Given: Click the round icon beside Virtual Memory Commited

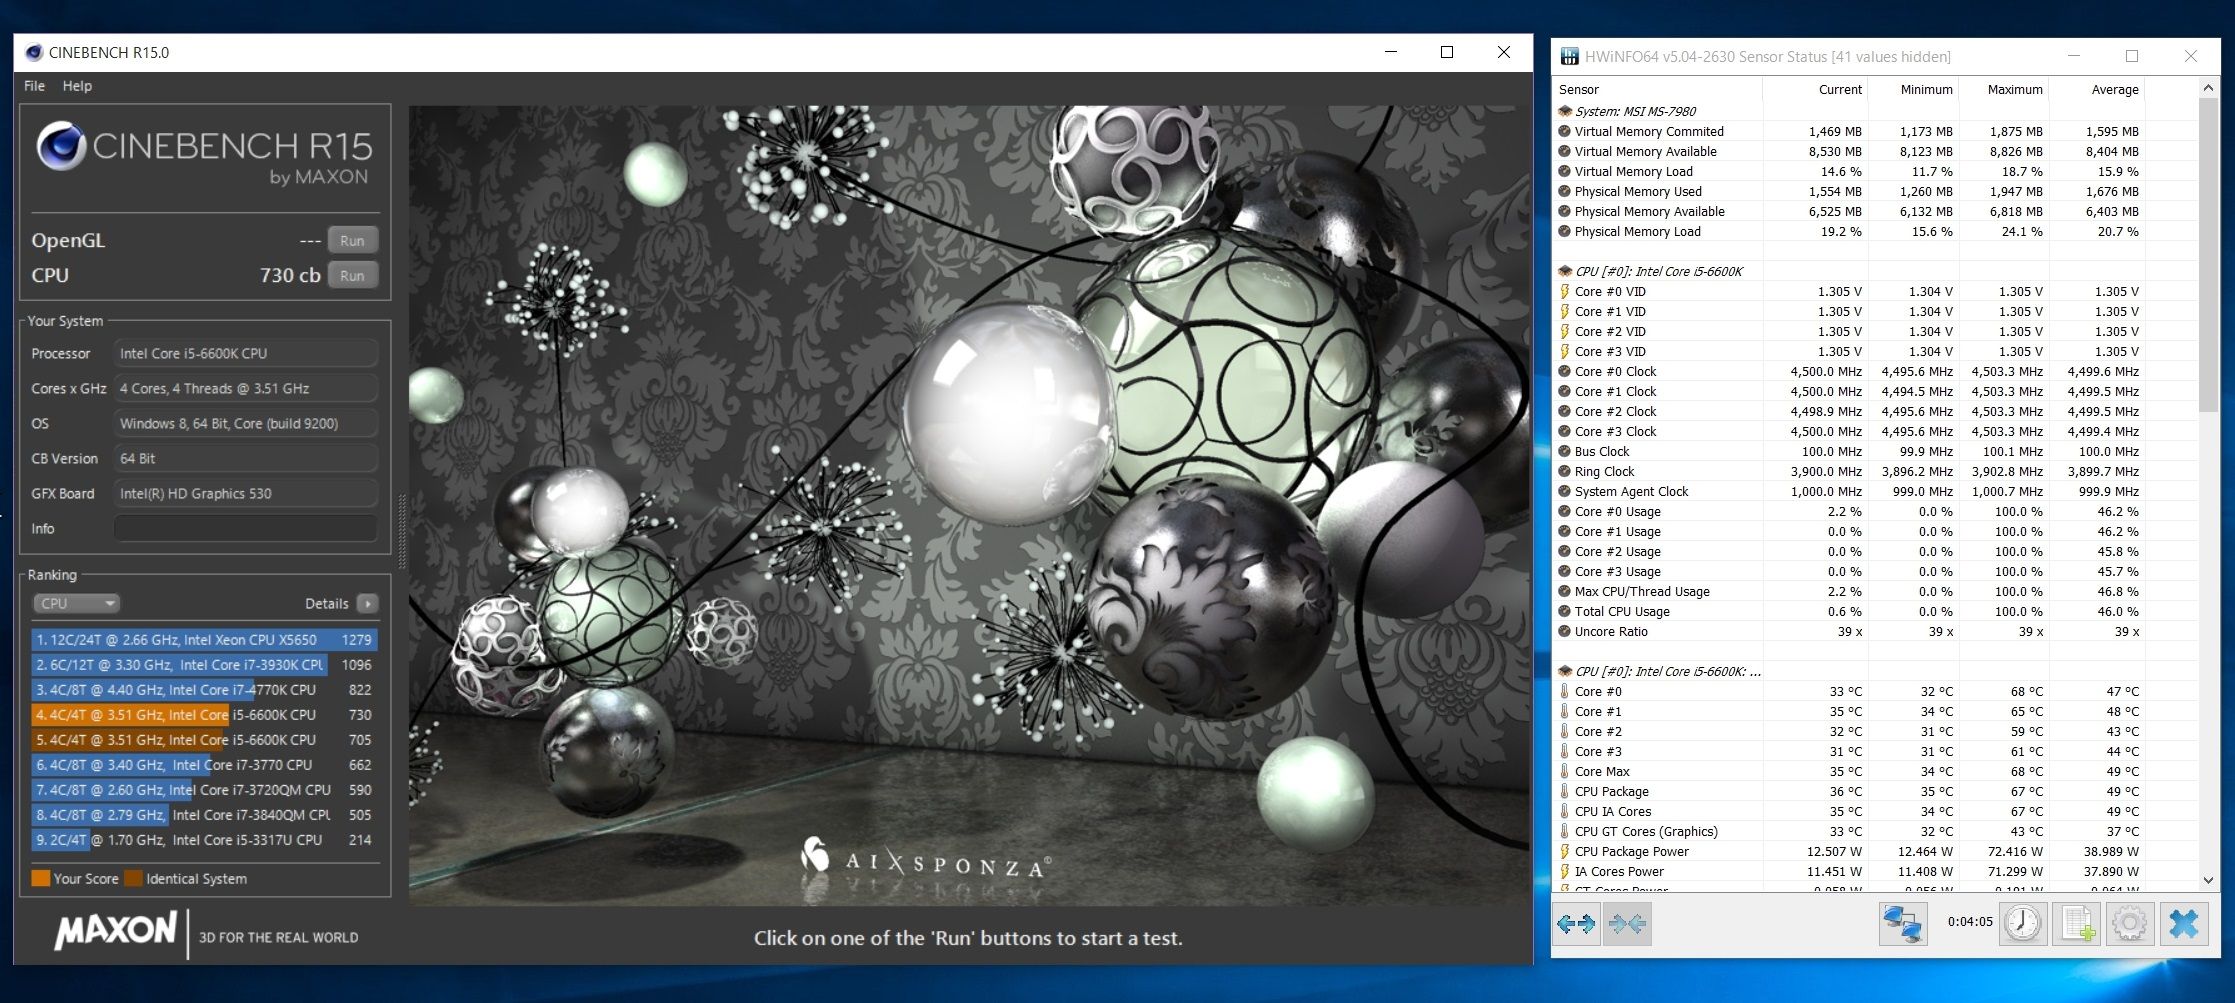Looking at the screenshot, I should [x=1565, y=131].
